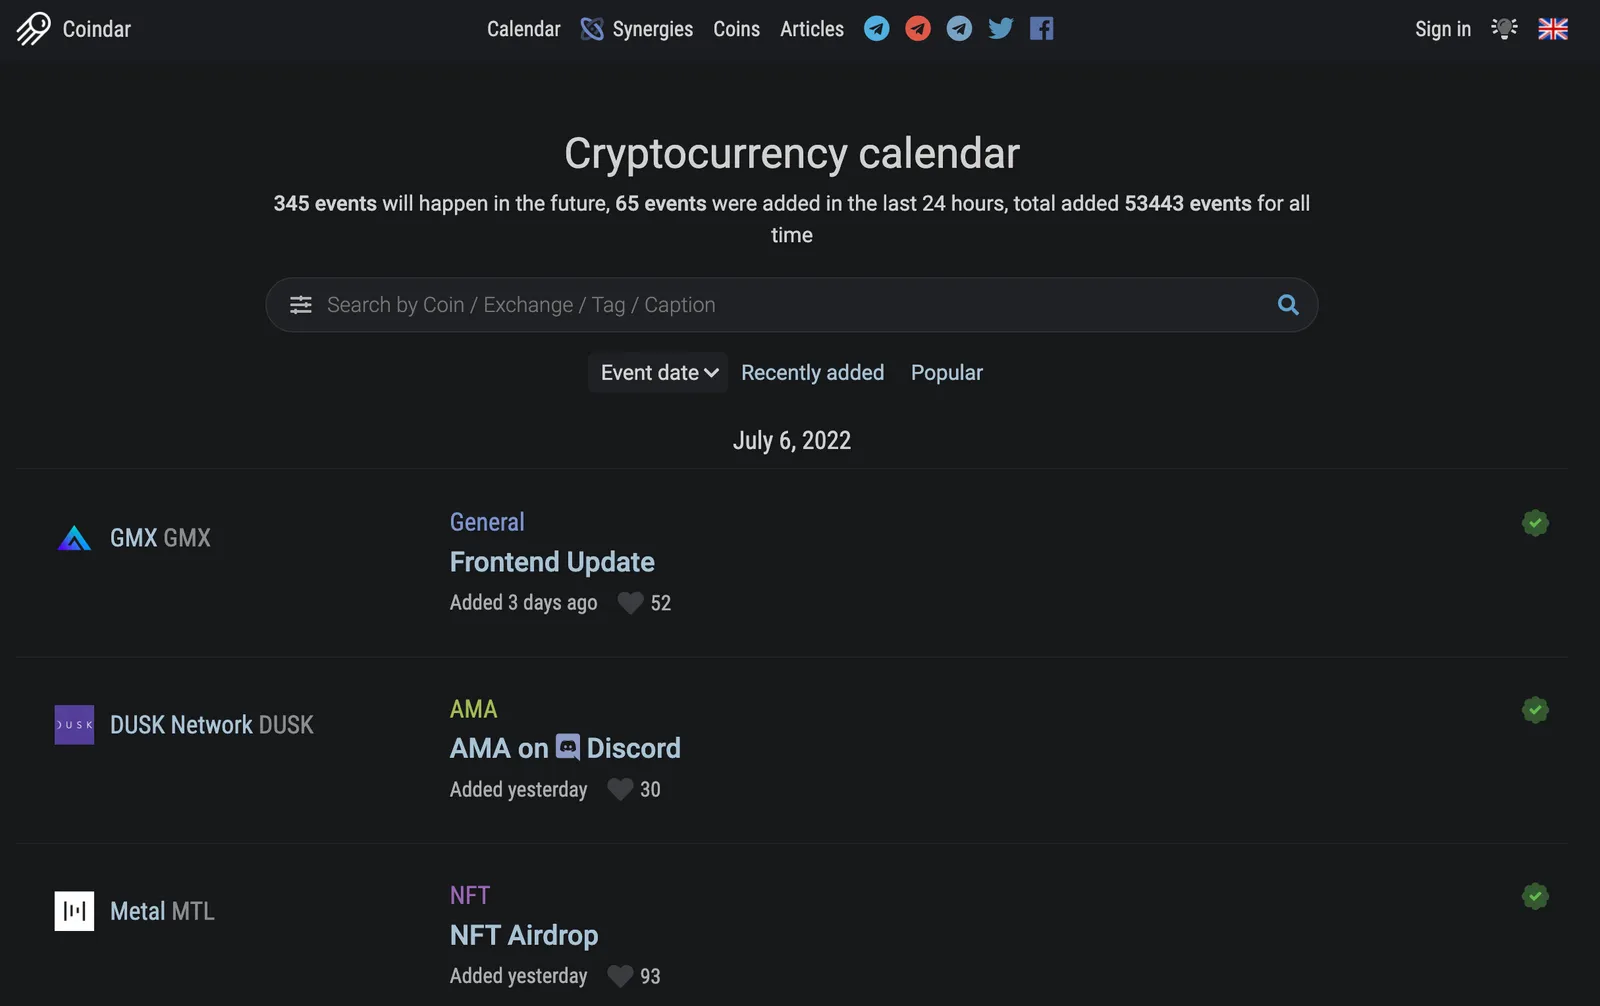Open the GMX GMX coin name link
This screenshot has width=1600, height=1006.
pyautogui.click(x=160, y=538)
